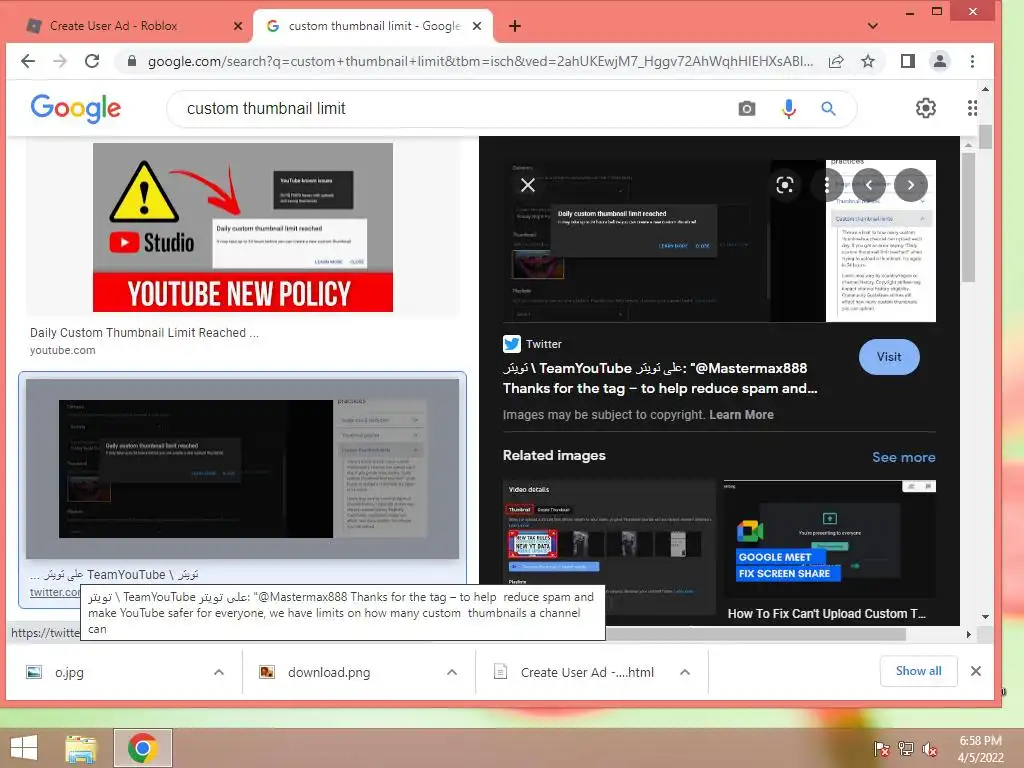Open the tab search dropdown arrow

872,26
